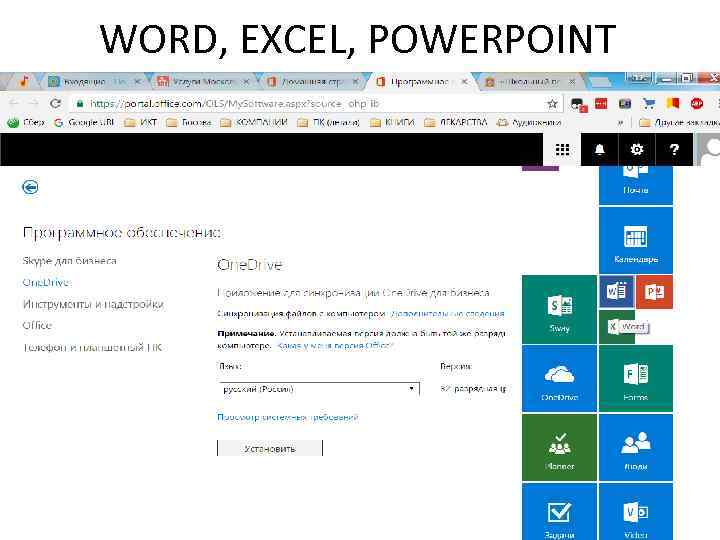The width and height of the screenshot is (720, 540).
Task: Open Просмотр системных требований link
Action: click(x=287, y=417)
